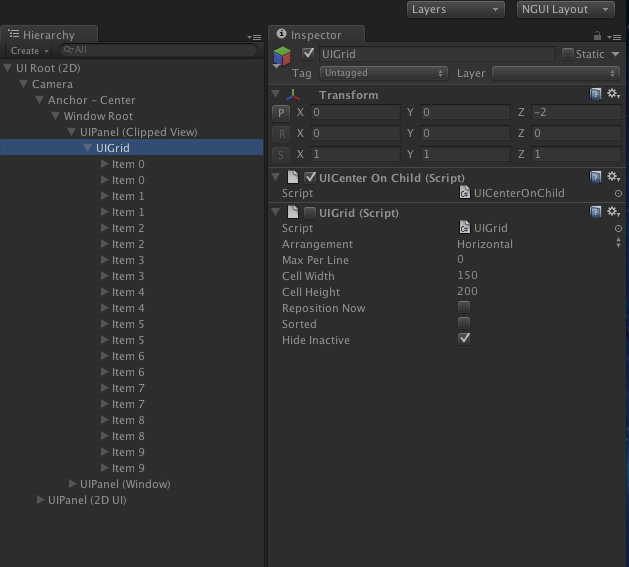
Task: Open the Tag dropdown showing Untagged
Action: click(383, 73)
